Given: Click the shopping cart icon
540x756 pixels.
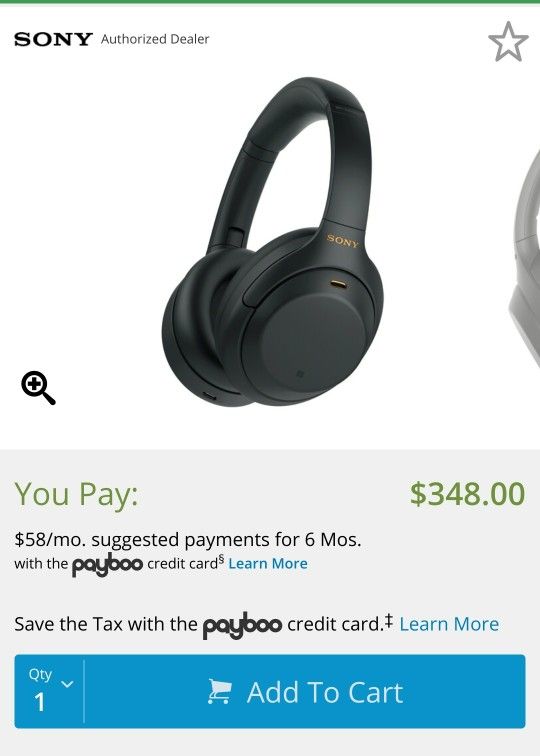Looking at the screenshot, I should pyautogui.click(x=219, y=691).
